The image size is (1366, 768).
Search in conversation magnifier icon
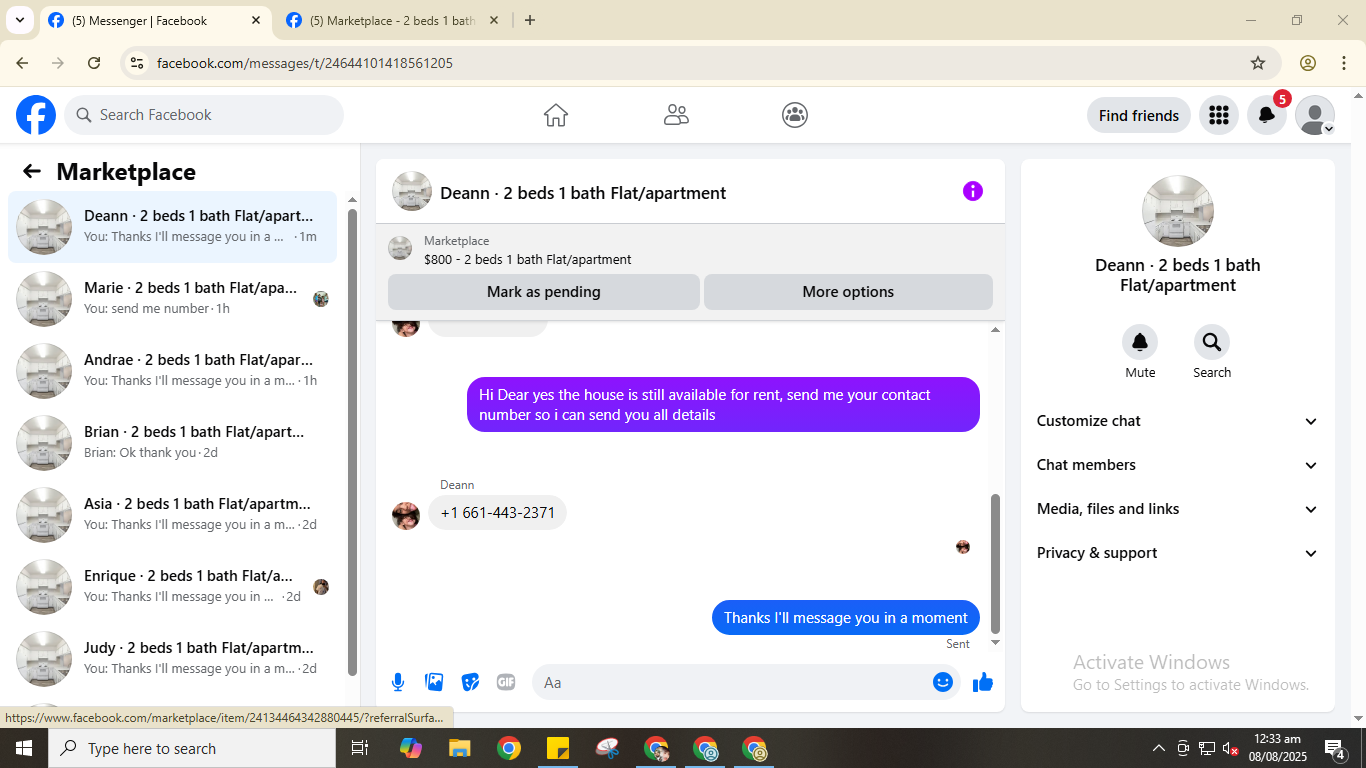pos(1212,342)
